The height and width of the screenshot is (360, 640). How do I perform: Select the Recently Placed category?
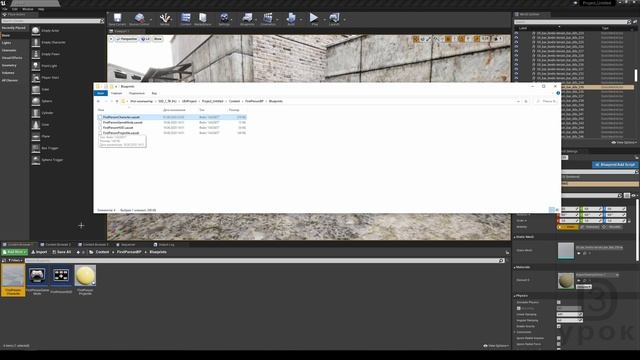pyautogui.click(x=14, y=28)
